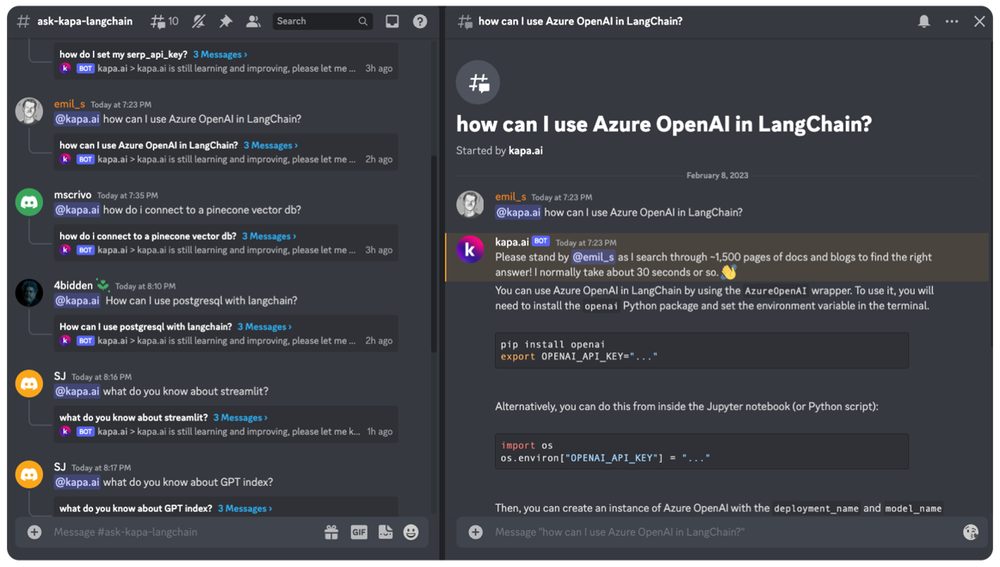Viewport: 1000px width, 567px height.
Task: Click 4bidden username
Action: point(73,286)
